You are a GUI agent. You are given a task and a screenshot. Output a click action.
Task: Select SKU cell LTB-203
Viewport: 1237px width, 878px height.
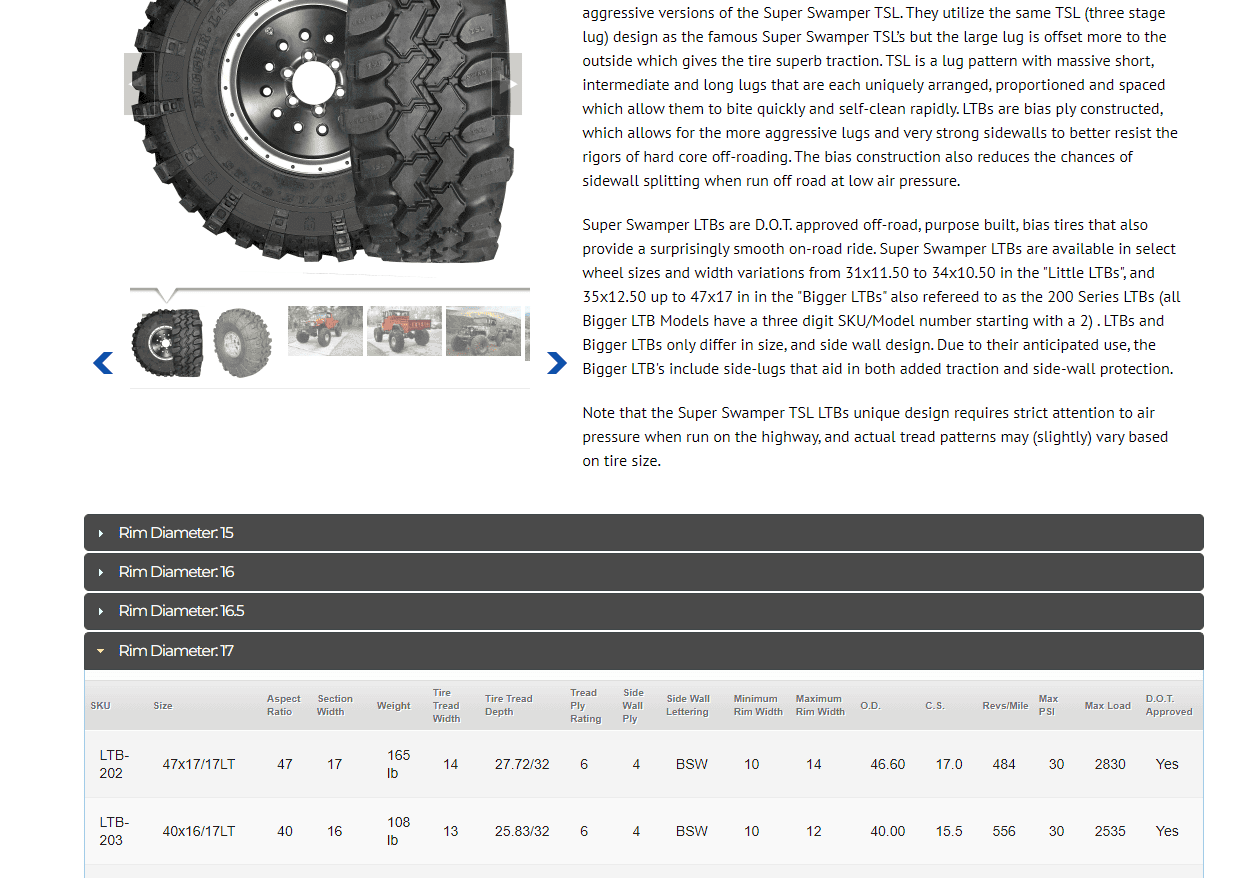point(112,831)
